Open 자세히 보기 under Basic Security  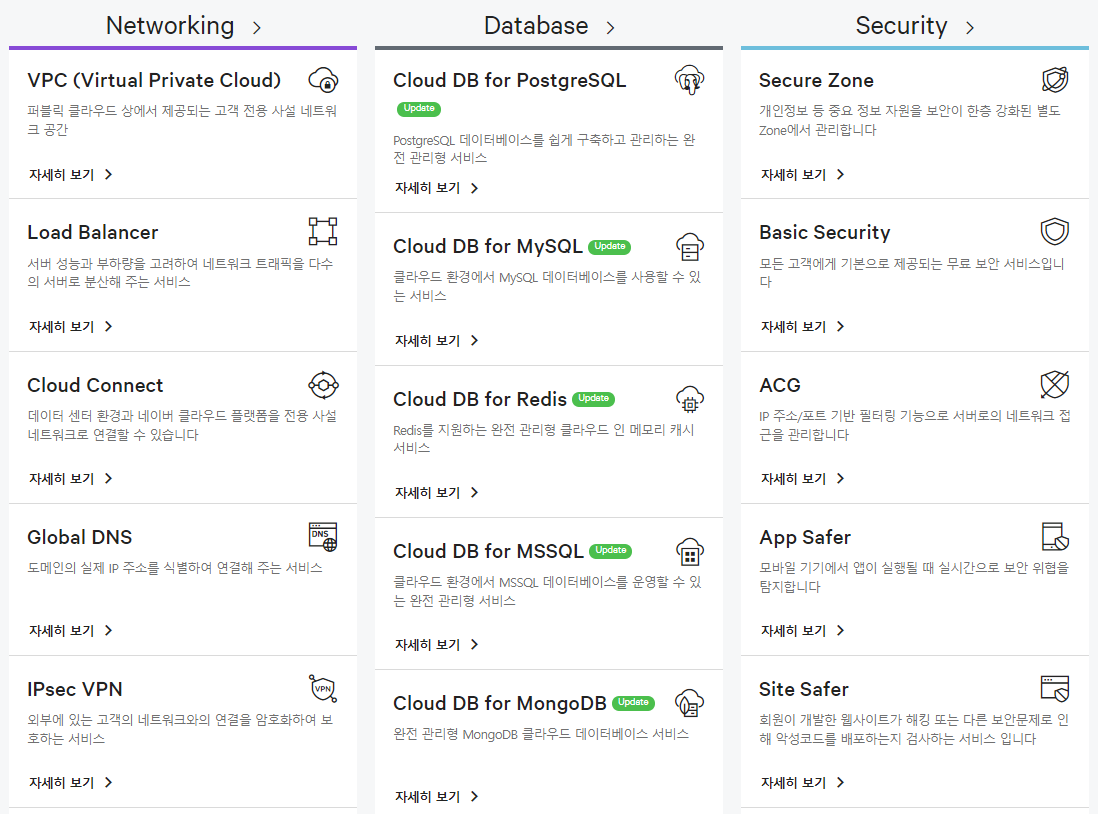tap(802, 326)
